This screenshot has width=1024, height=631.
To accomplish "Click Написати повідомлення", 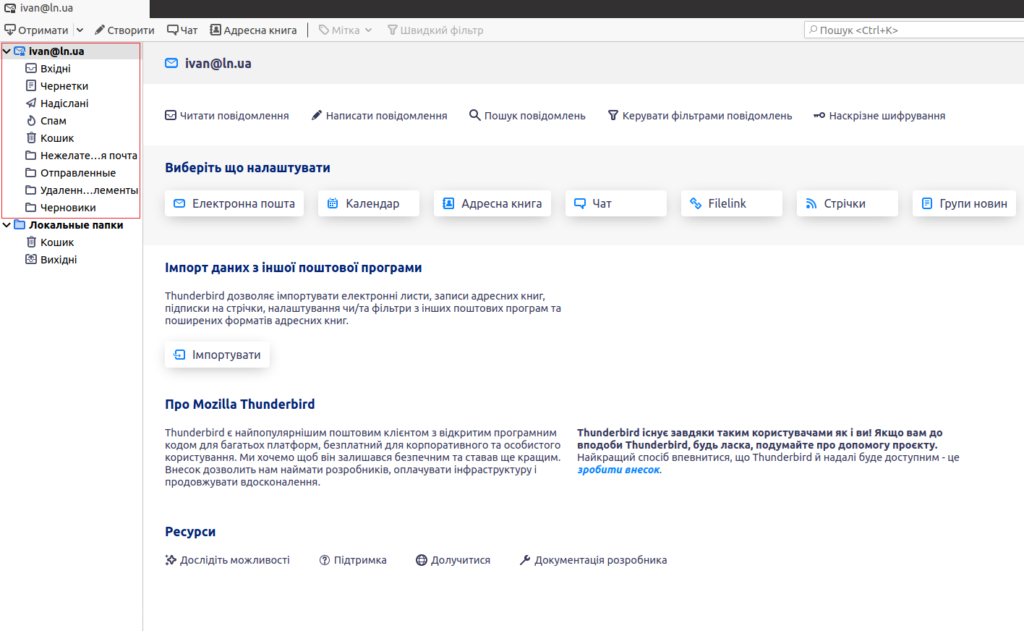I will (x=379, y=116).
